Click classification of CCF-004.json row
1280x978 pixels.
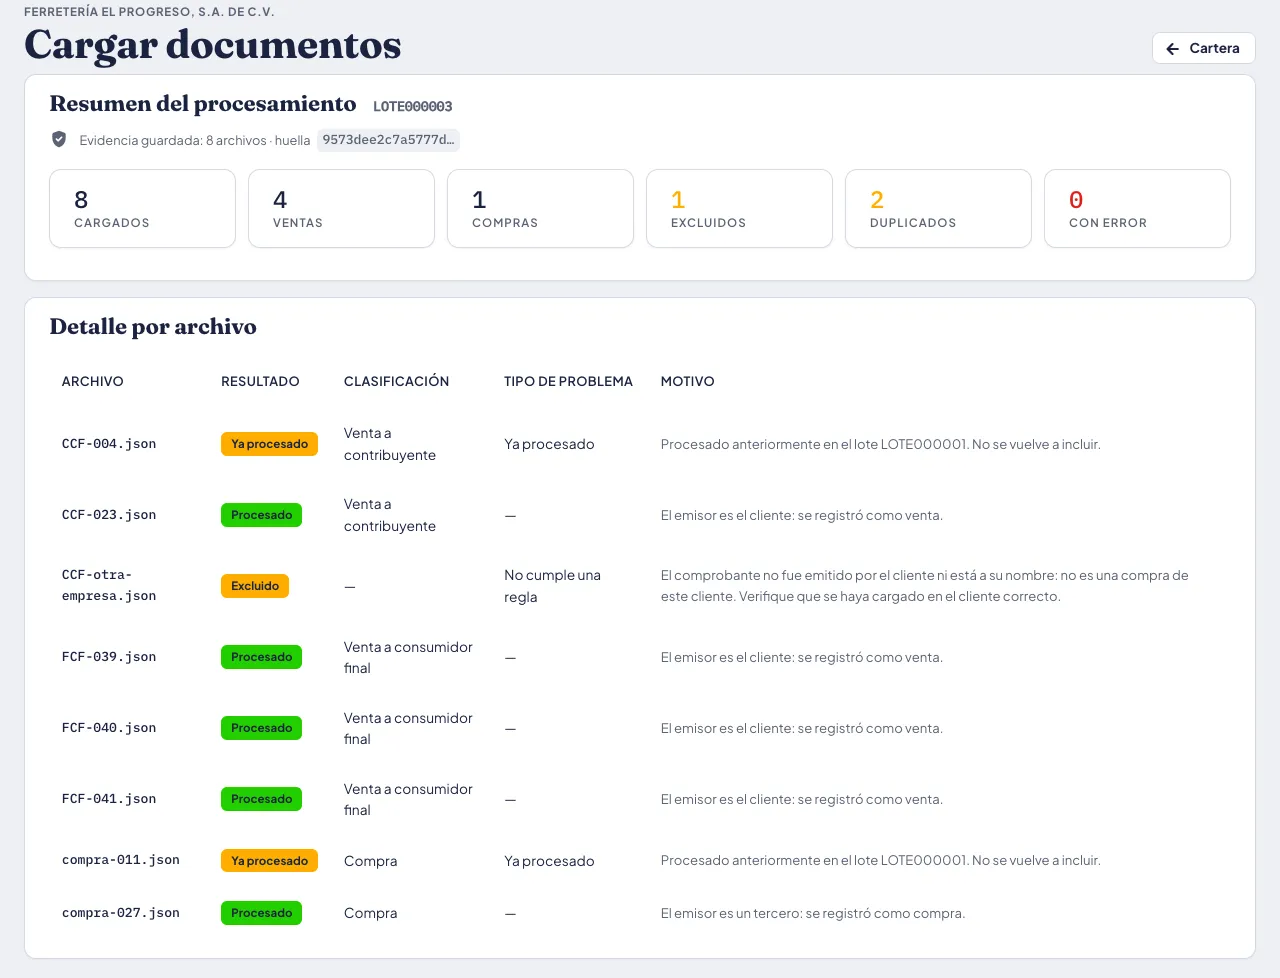coord(390,444)
